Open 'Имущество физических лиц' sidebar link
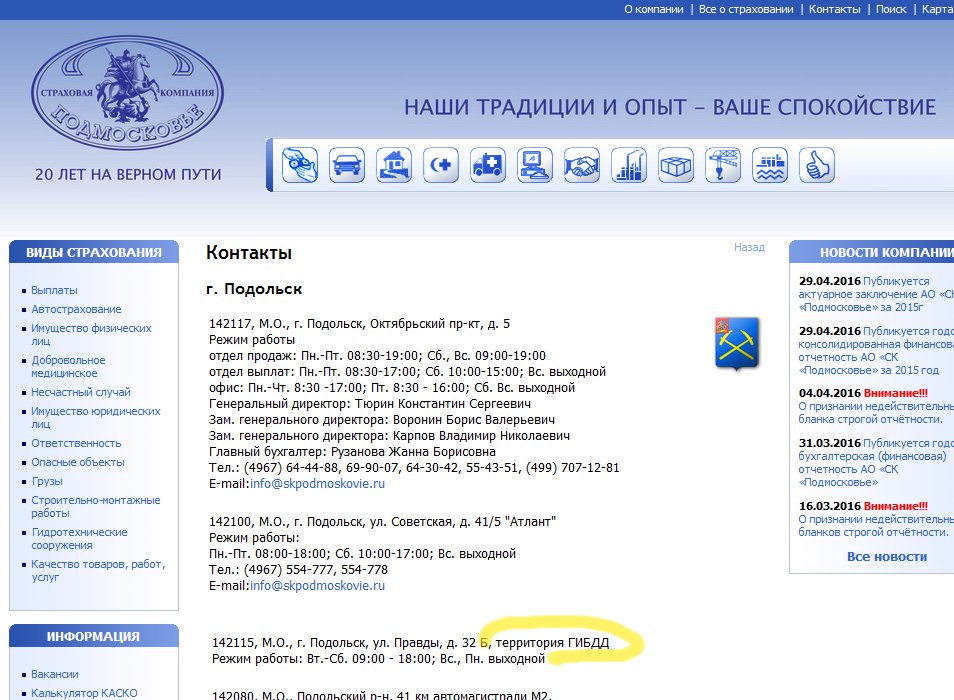 tap(91, 334)
